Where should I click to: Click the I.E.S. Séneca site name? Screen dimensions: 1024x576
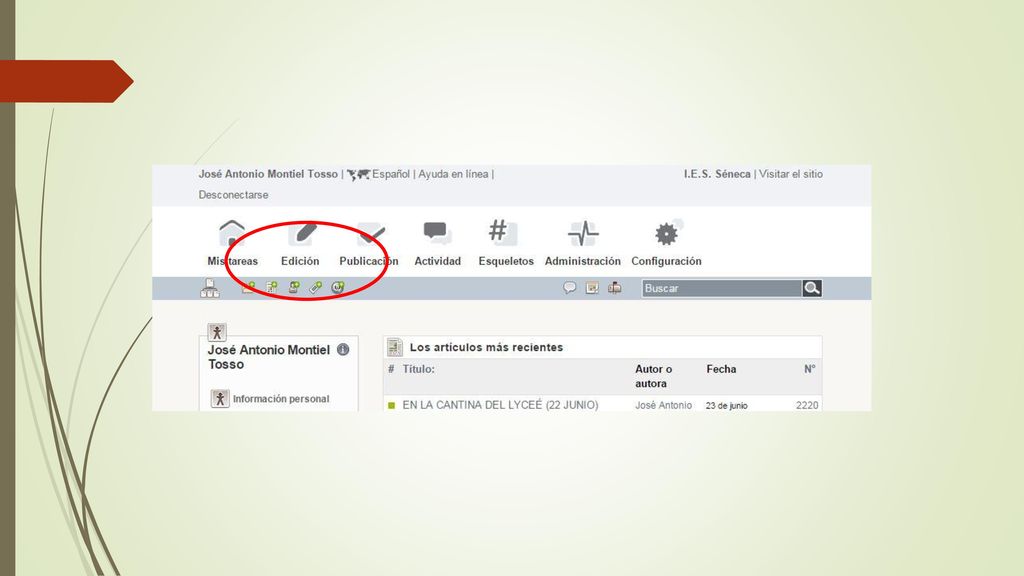point(717,174)
